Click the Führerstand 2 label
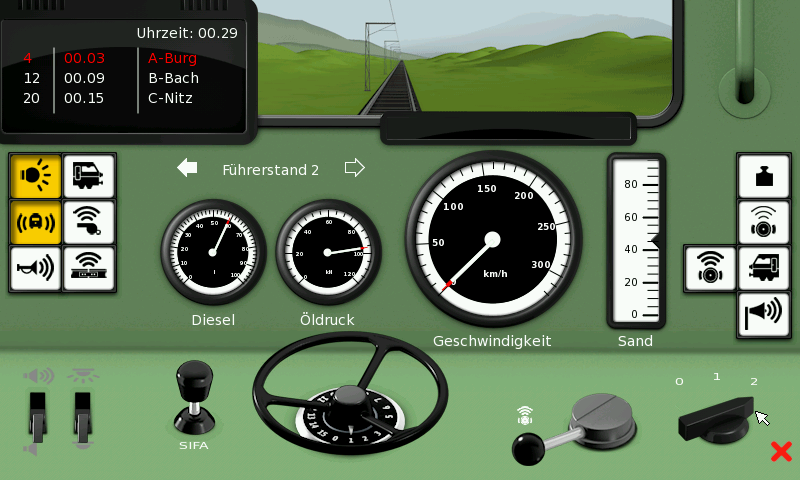Image resolution: width=800 pixels, height=480 pixels. 270,170
